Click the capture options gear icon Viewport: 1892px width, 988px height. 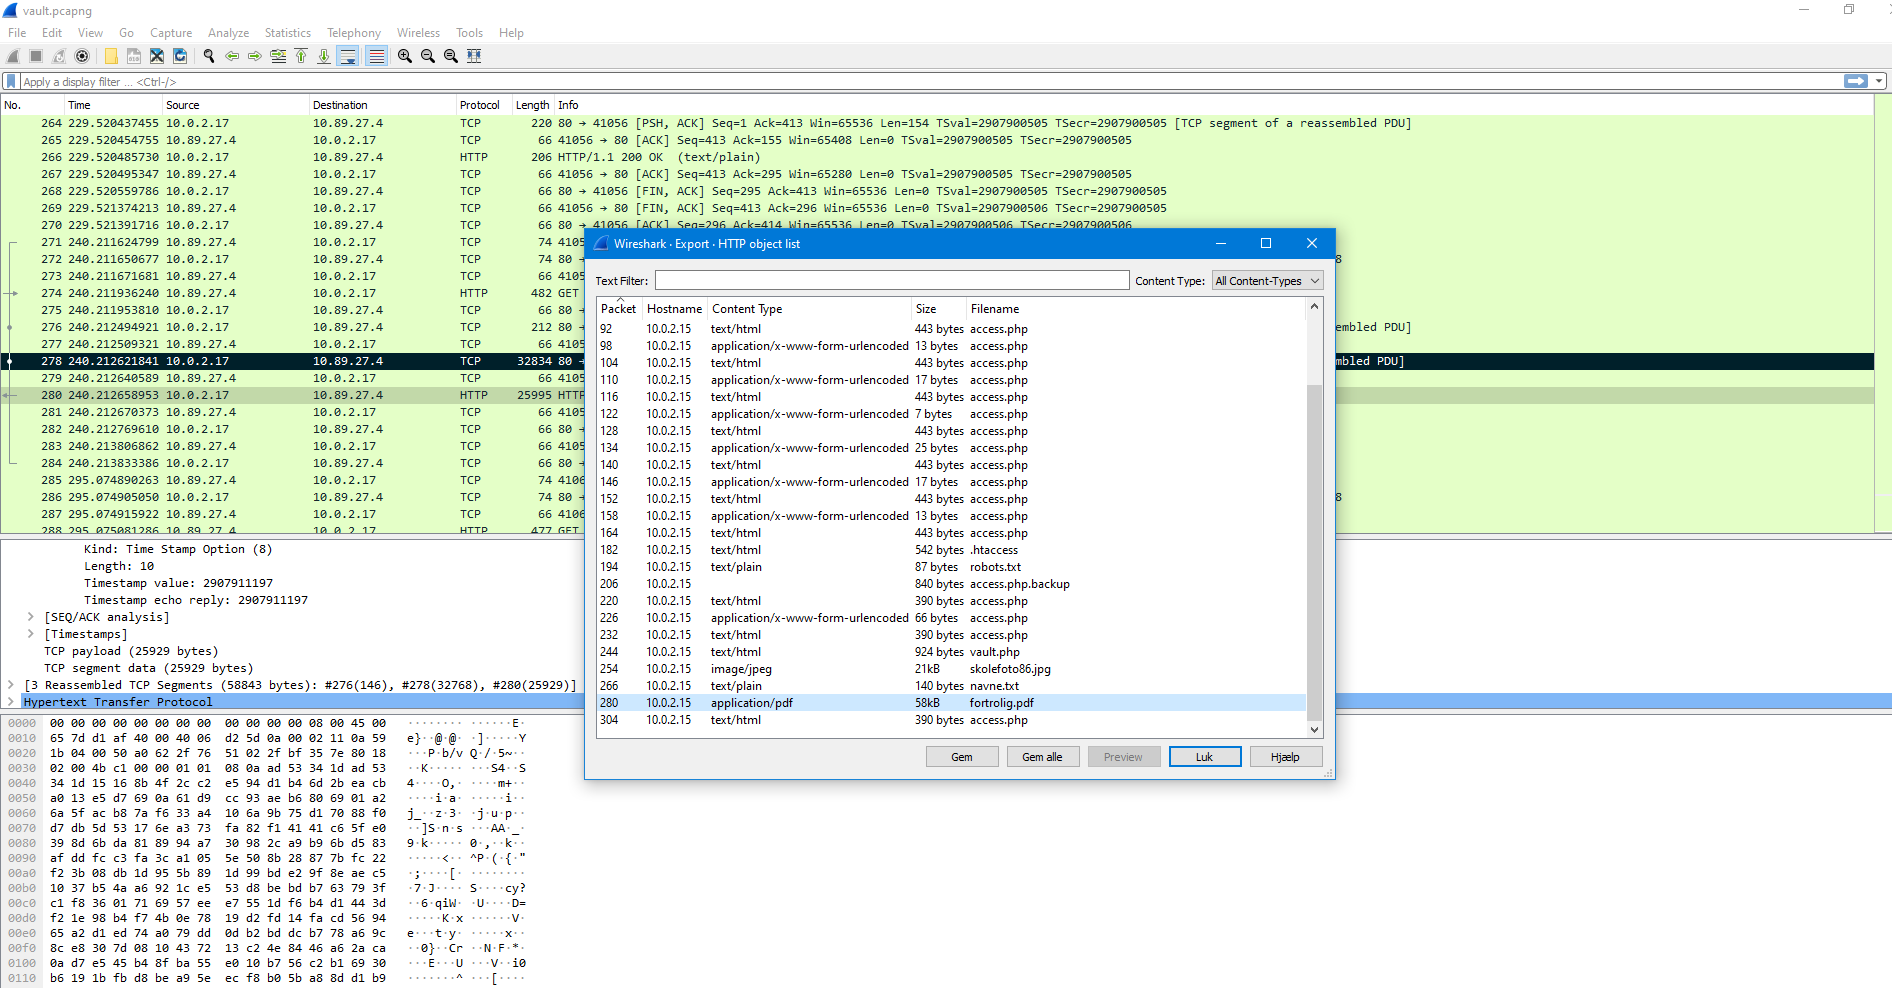82,56
